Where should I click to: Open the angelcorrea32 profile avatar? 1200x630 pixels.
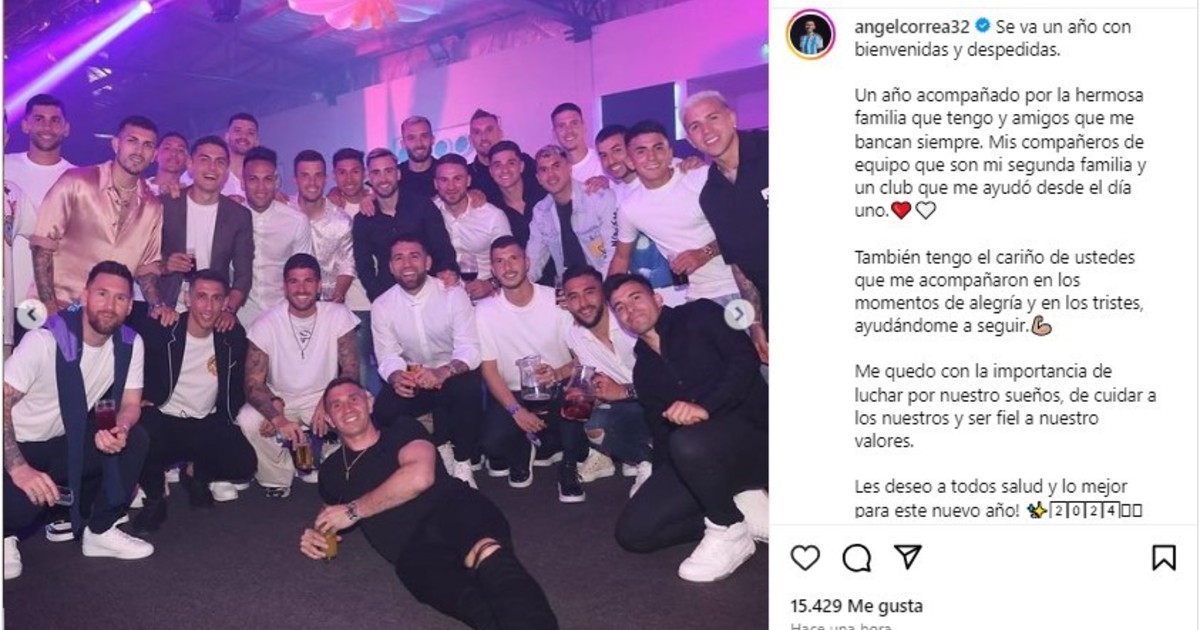[x=810, y=35]
